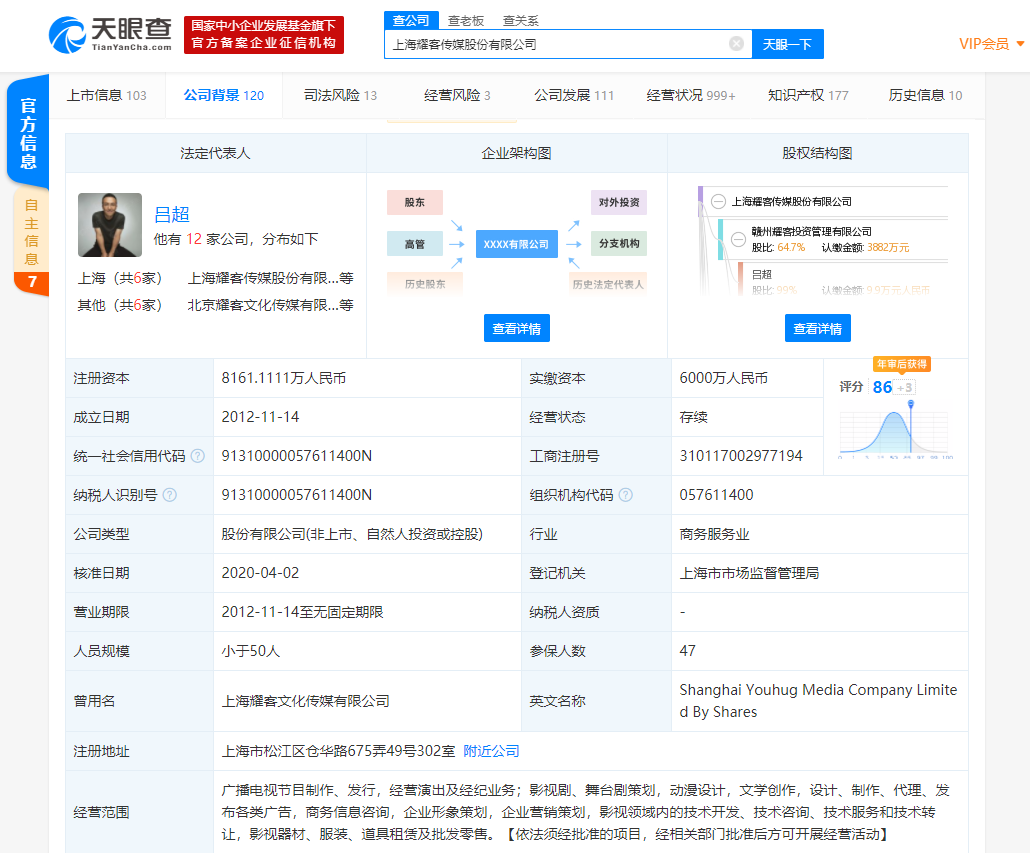Click the 上海（共6家） region label
Image resolution: width=1030 pixels, height=853 pixels.
click(x=120, y=278)
